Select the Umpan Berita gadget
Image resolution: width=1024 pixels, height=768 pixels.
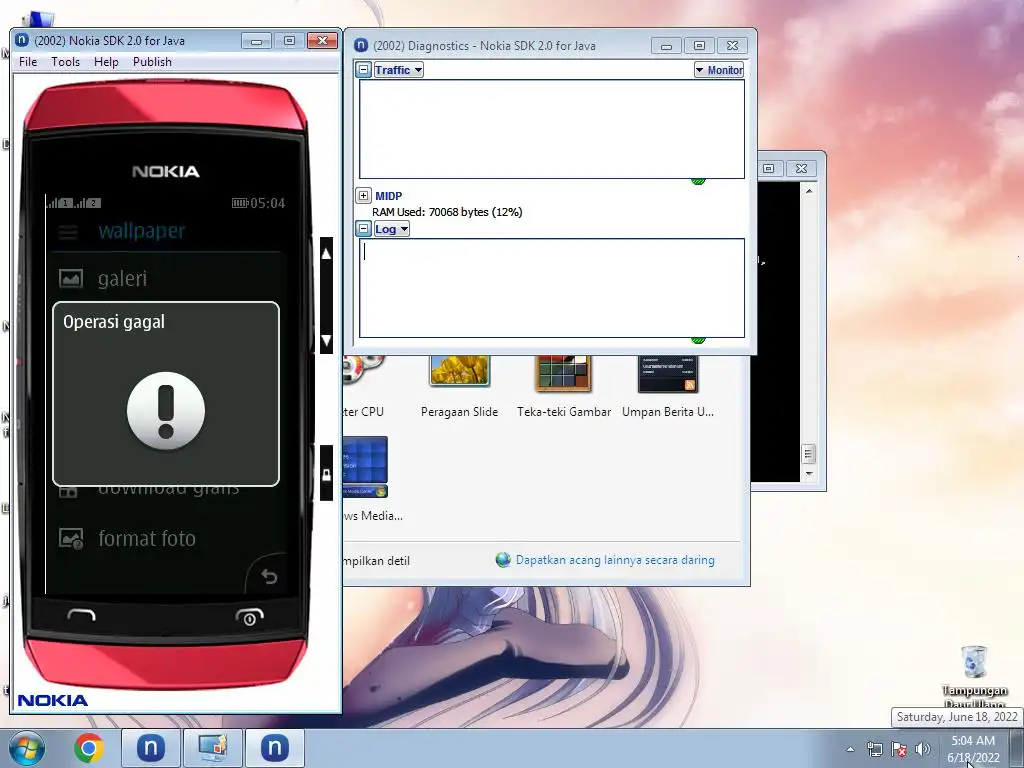(667, 385)
